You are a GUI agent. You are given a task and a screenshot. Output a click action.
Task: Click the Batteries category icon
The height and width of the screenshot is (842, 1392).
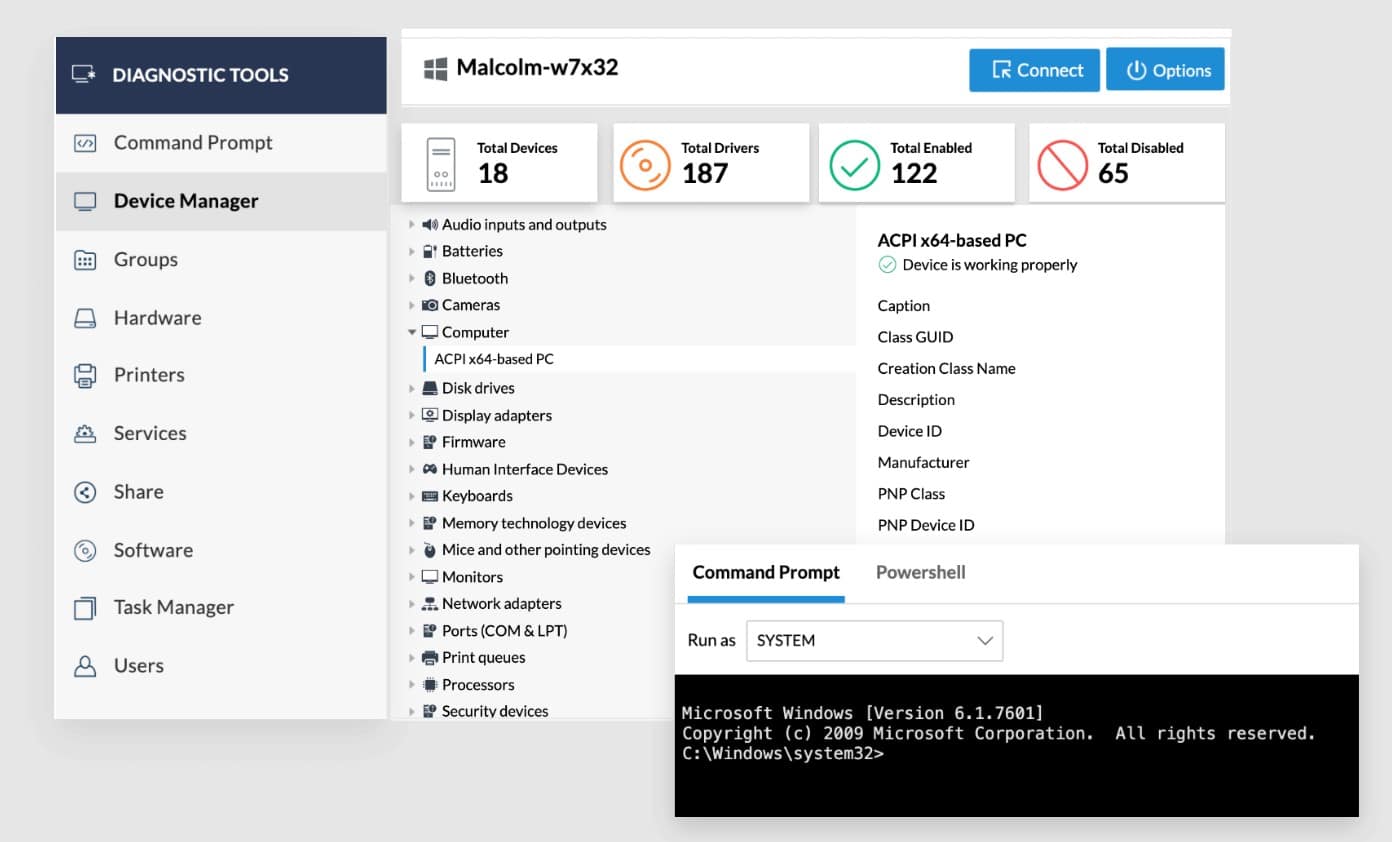click(430, 252)
